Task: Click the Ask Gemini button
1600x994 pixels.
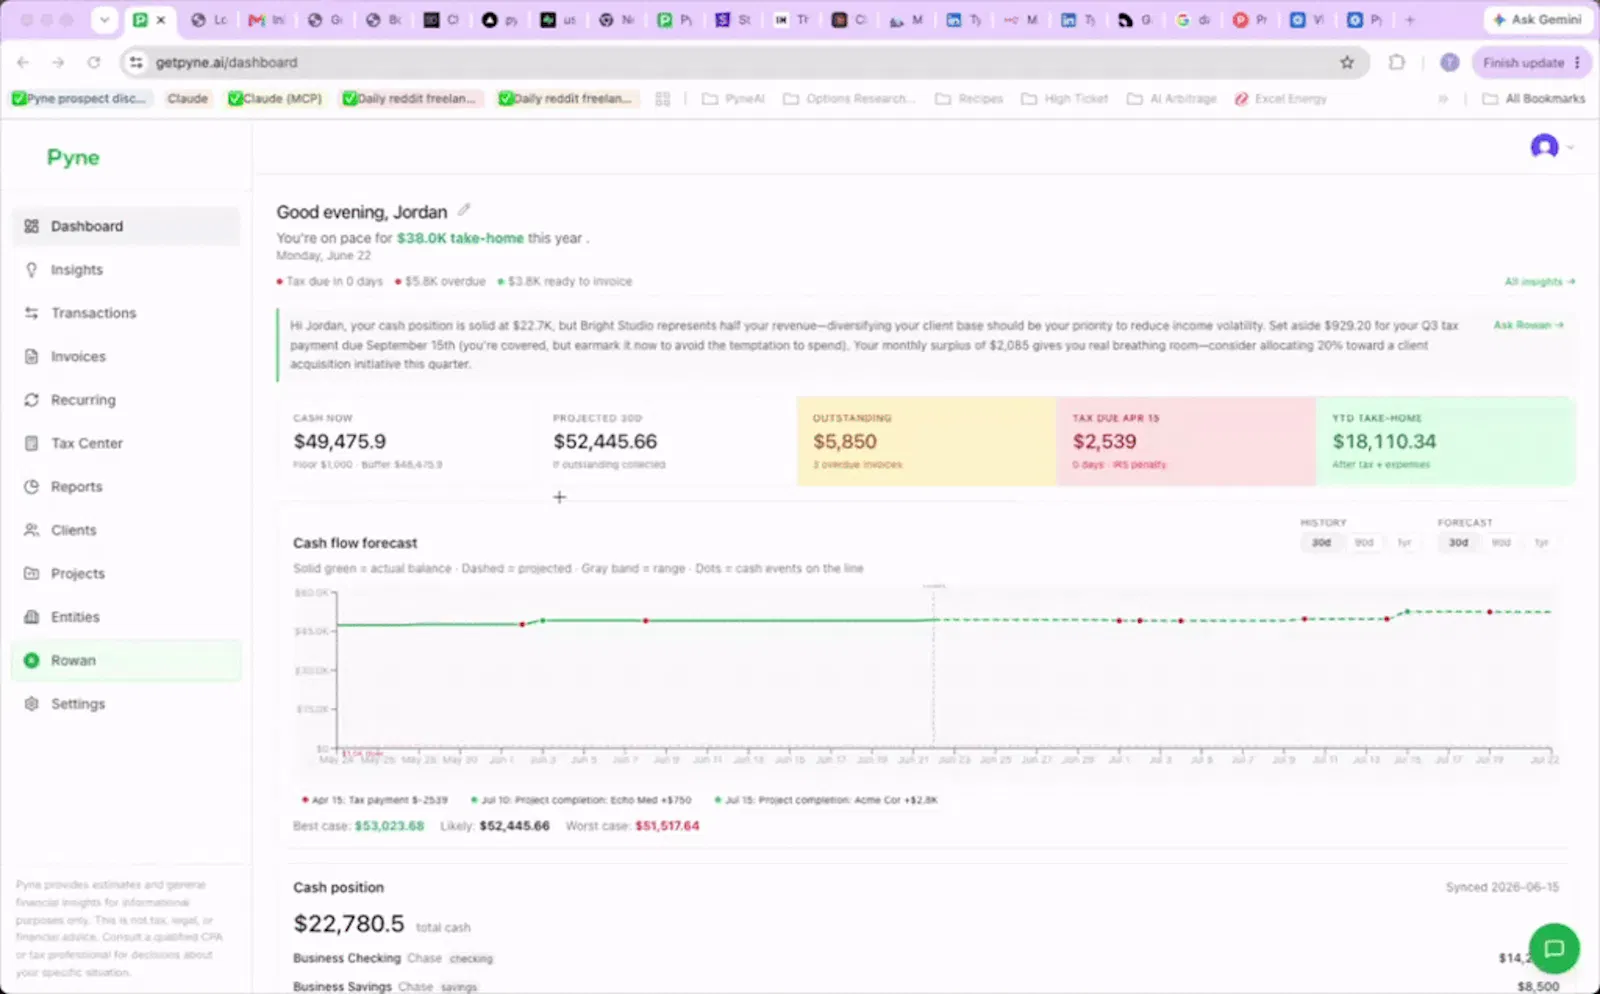Action: click(x=1538, y=19)
